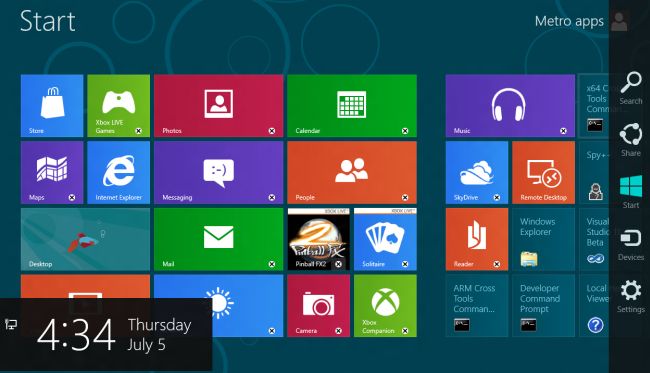This screenshot has height=373, width=650.
Task: Switch to the Desktop tile
Action: tap(85, 239)
